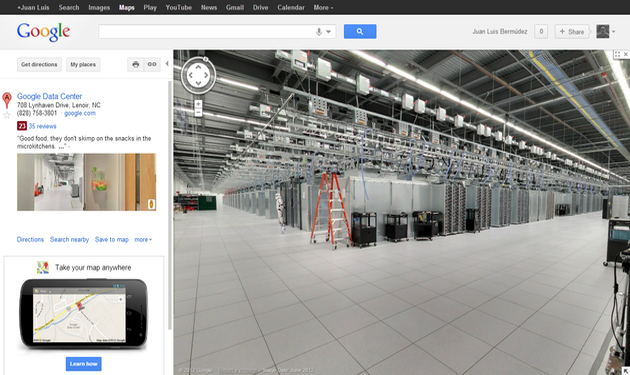Star the Google Data Center place
The width and height of the screenshot is (630, 375).
tap(7, 115)
